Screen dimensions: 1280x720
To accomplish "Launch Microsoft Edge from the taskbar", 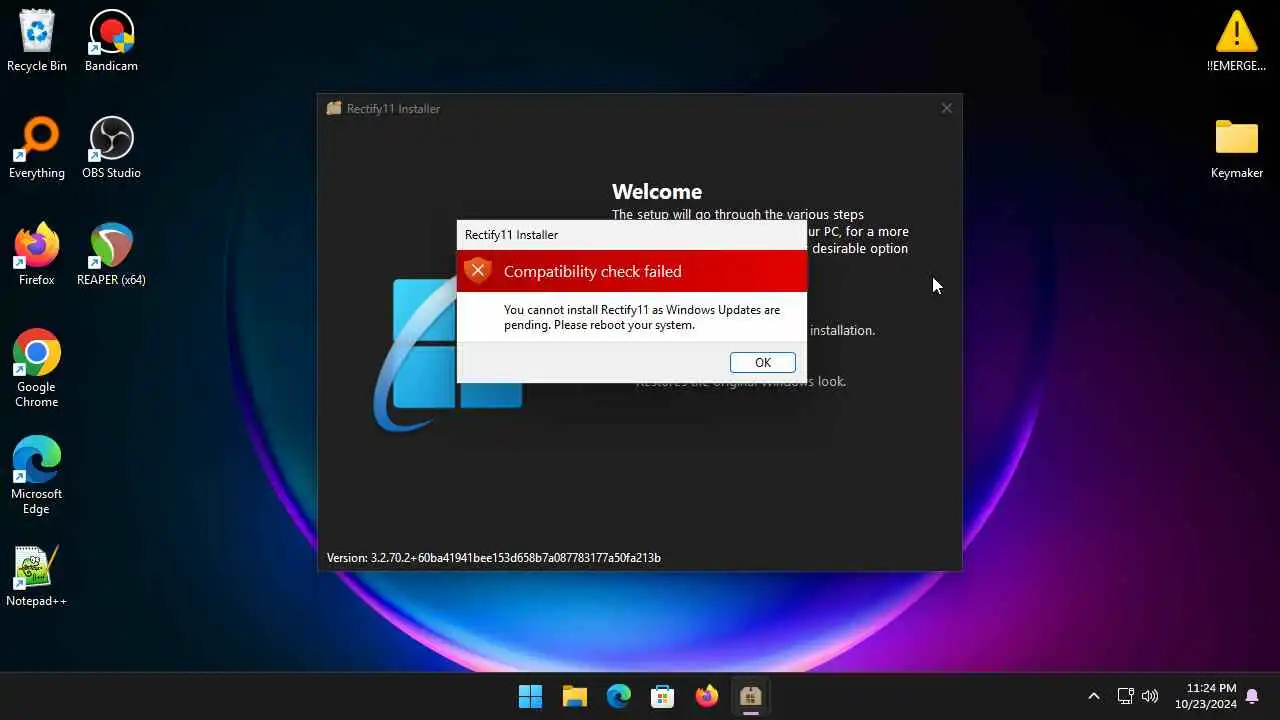I will coord(618,696).
